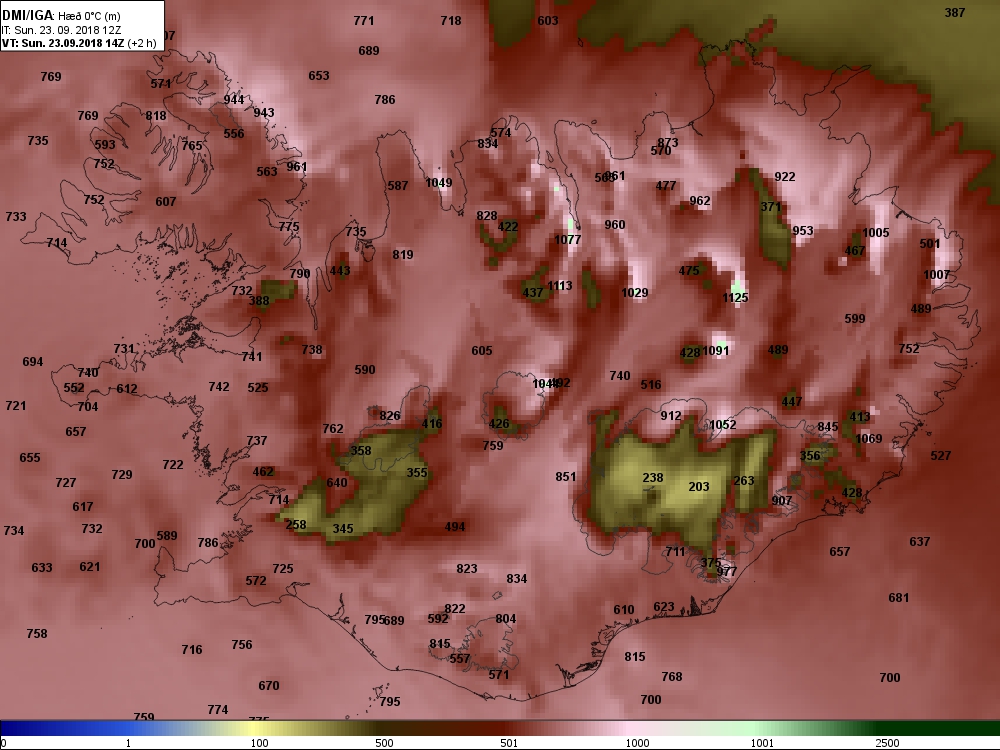Screen dimensions: 1000x750
Task: Click the 670 value off the south coast
Action: [269, 686]
